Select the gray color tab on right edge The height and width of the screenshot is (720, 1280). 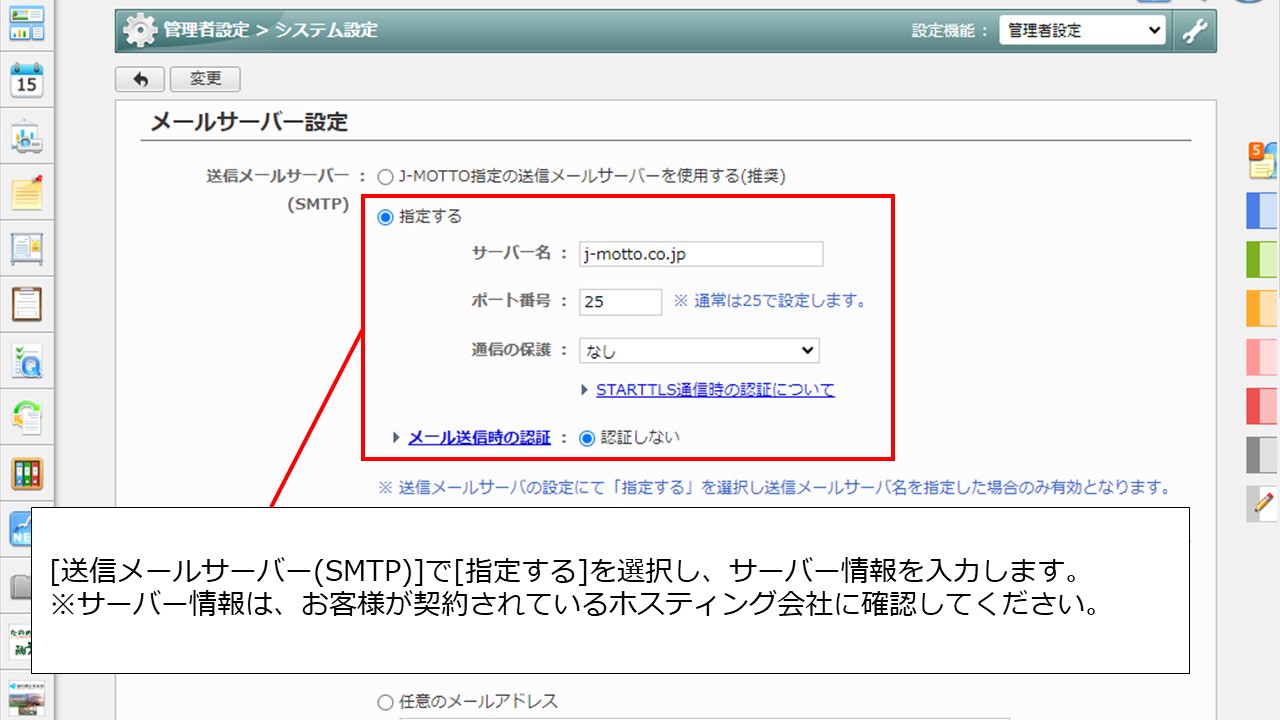coord(1262,455)
